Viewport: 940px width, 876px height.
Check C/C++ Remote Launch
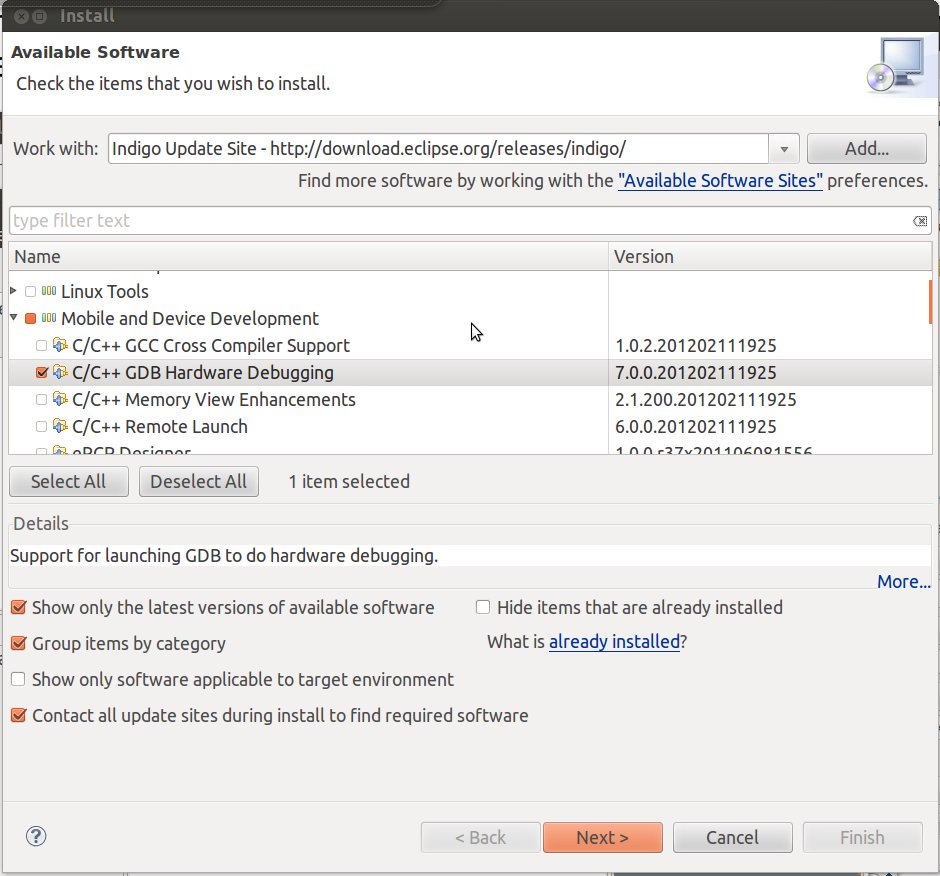tap(41, 426)
